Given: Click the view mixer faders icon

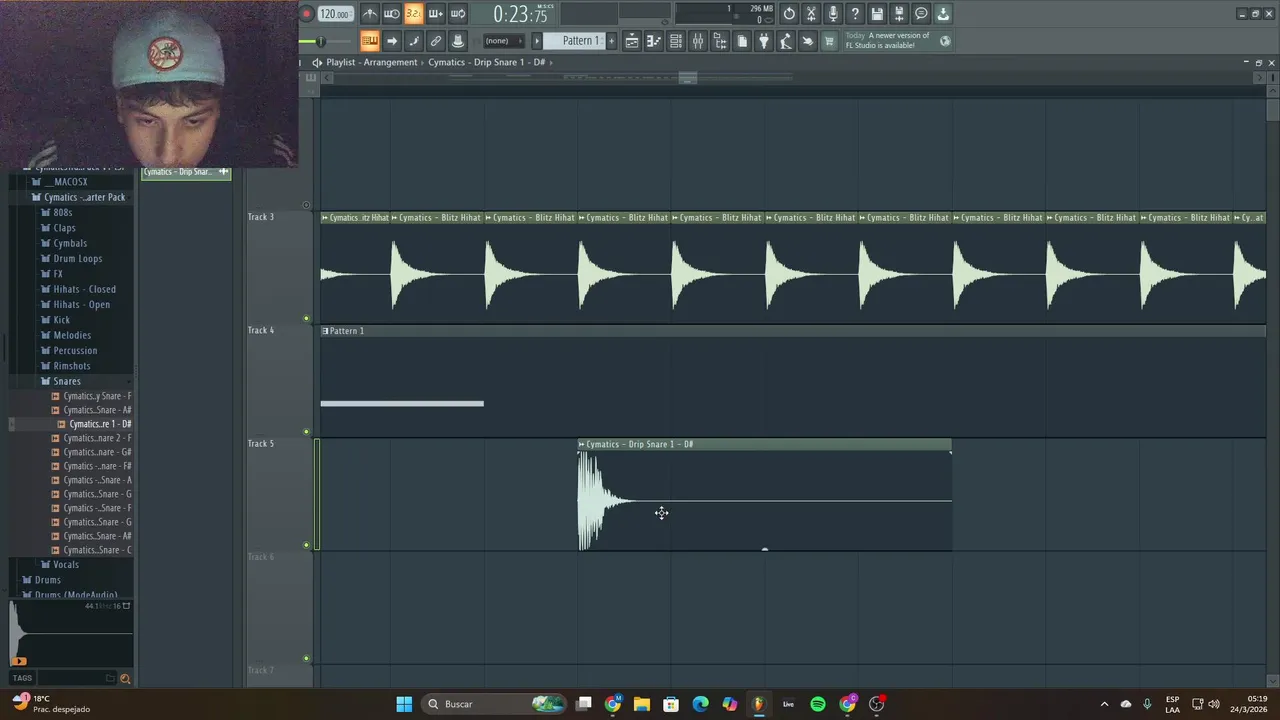Looking at the screenshot, I should pos(698,41).
